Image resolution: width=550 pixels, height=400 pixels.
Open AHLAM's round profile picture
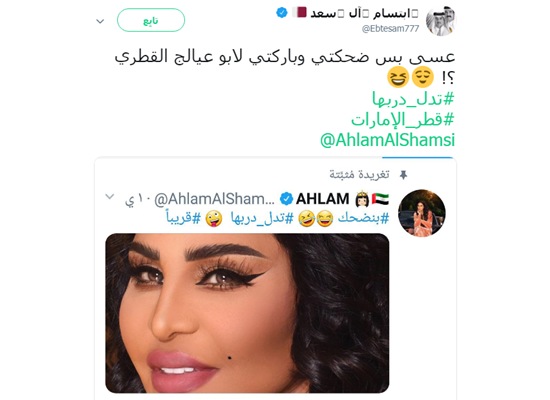[422, 213]
